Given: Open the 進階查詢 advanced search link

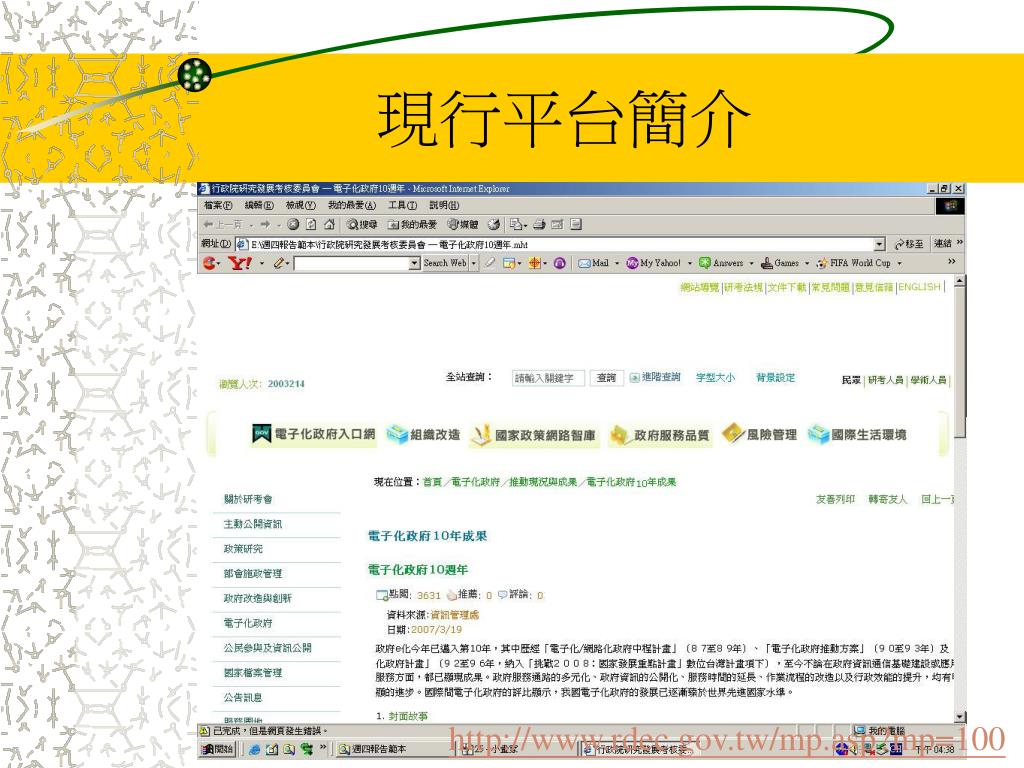Looking at the screenshot, I should [655, 377].
